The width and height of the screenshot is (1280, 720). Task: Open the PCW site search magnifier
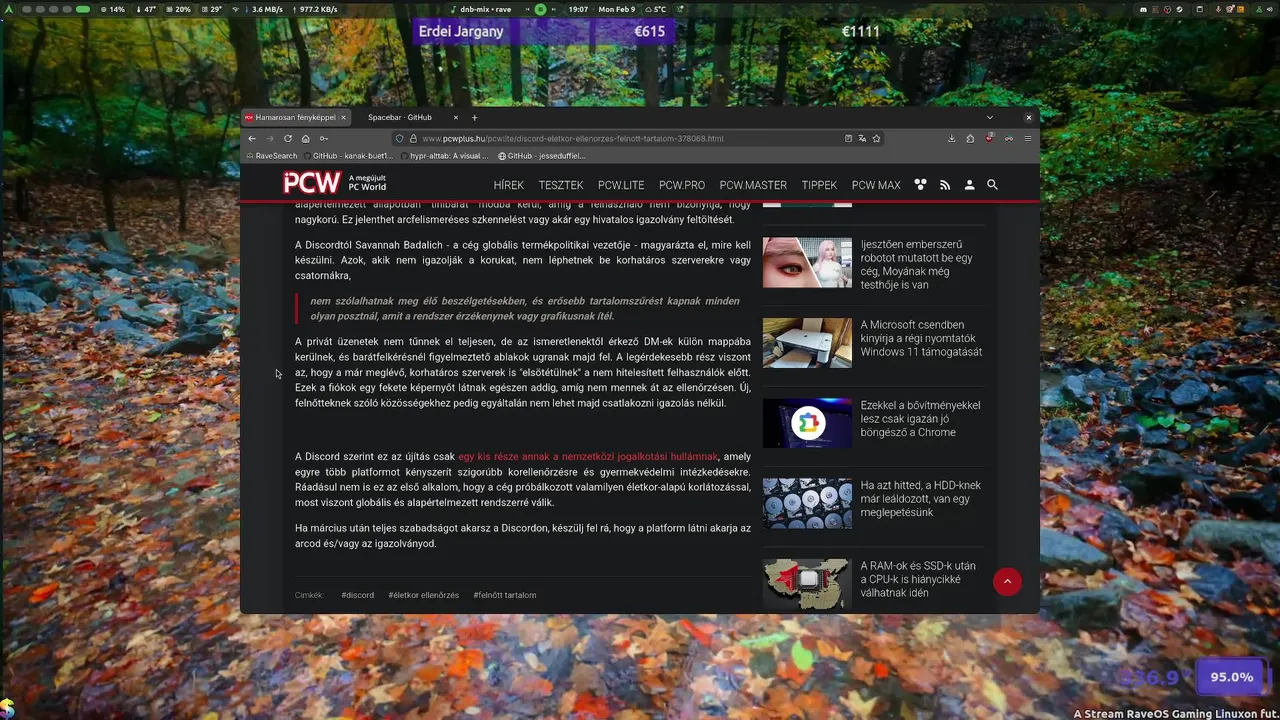992,185
